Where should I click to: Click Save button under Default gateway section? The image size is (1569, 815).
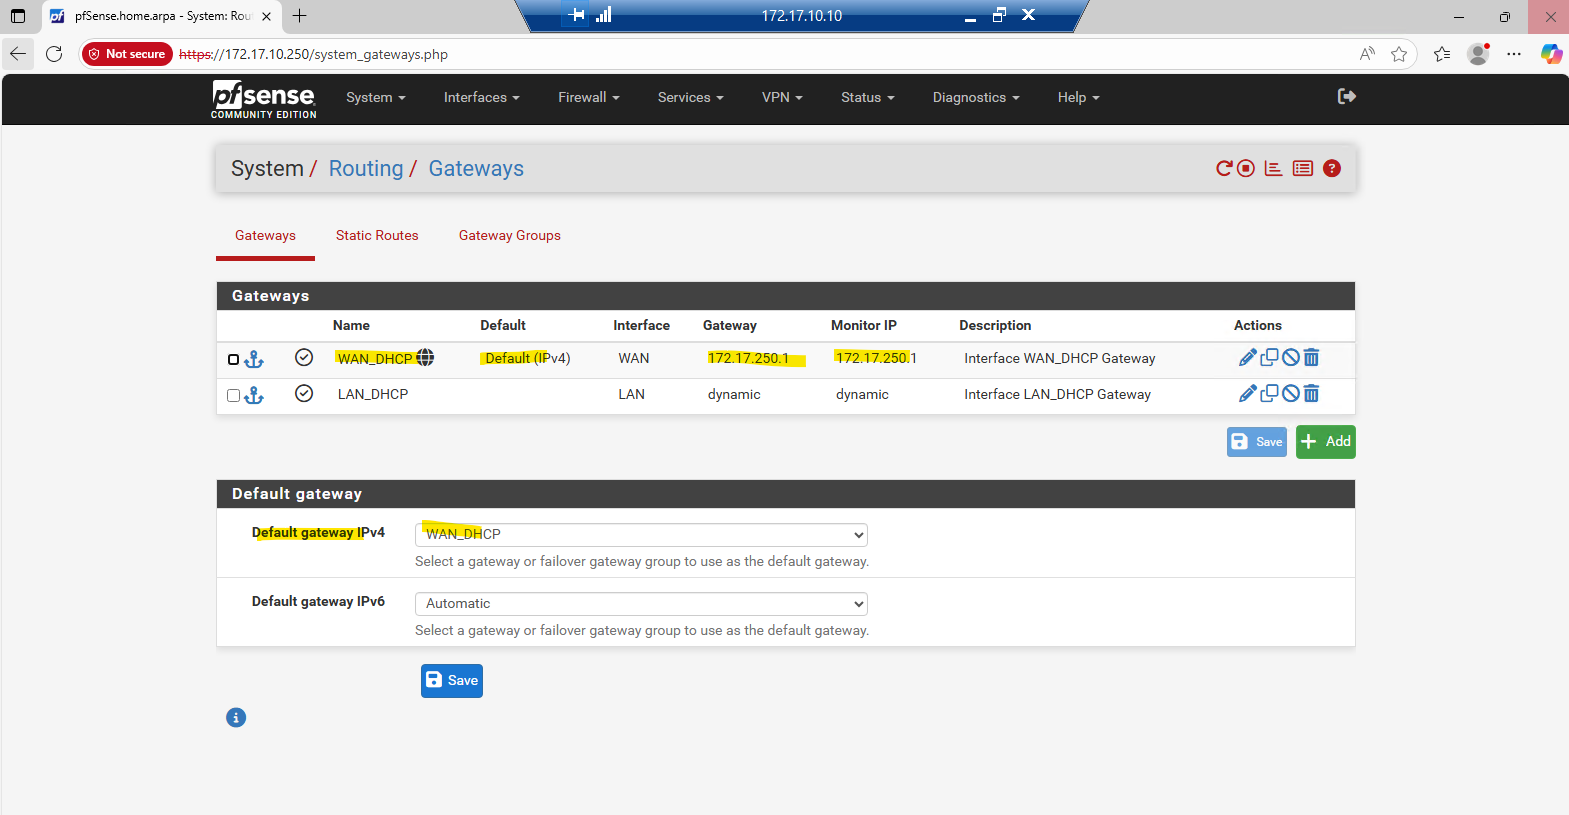(x=452, y=680)
